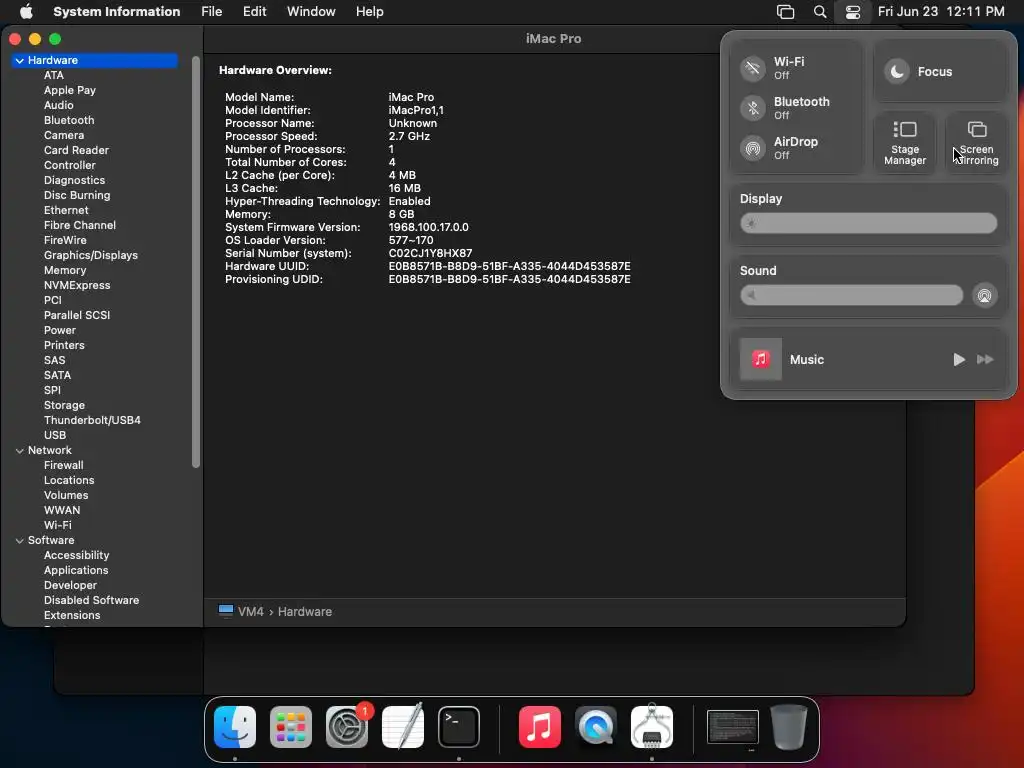This screenshot has height=768, width=1024.
Task: Click the date and time in menu bar
Action: pos(940,12)
